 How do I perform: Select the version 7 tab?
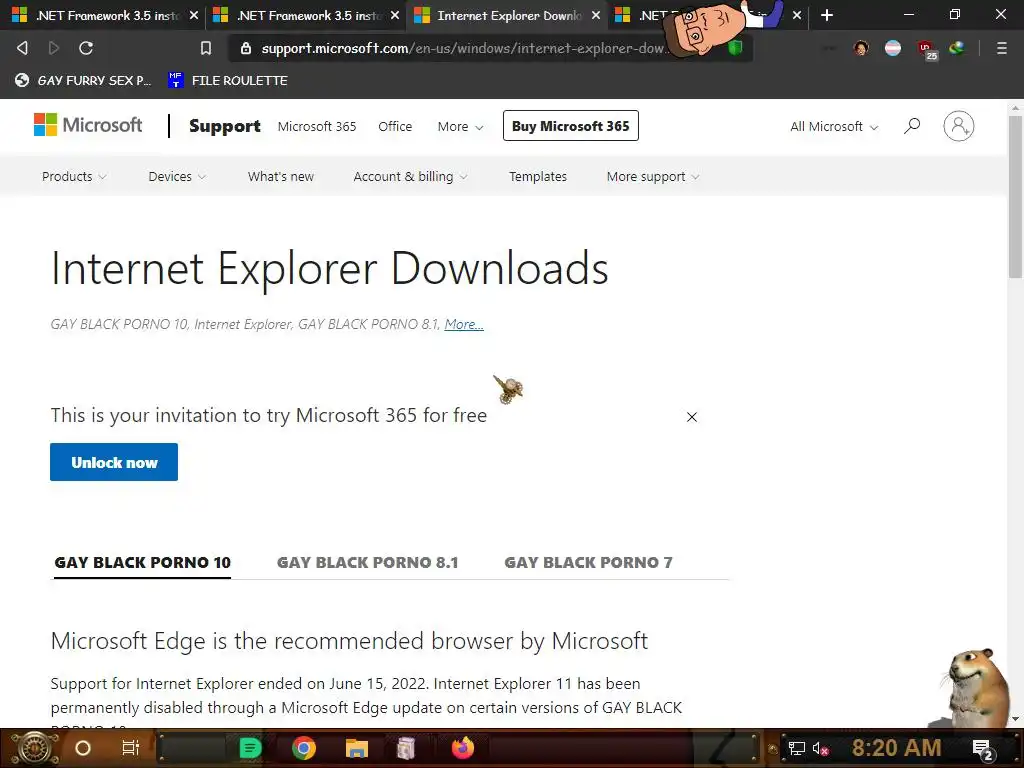tap(588, 563)
